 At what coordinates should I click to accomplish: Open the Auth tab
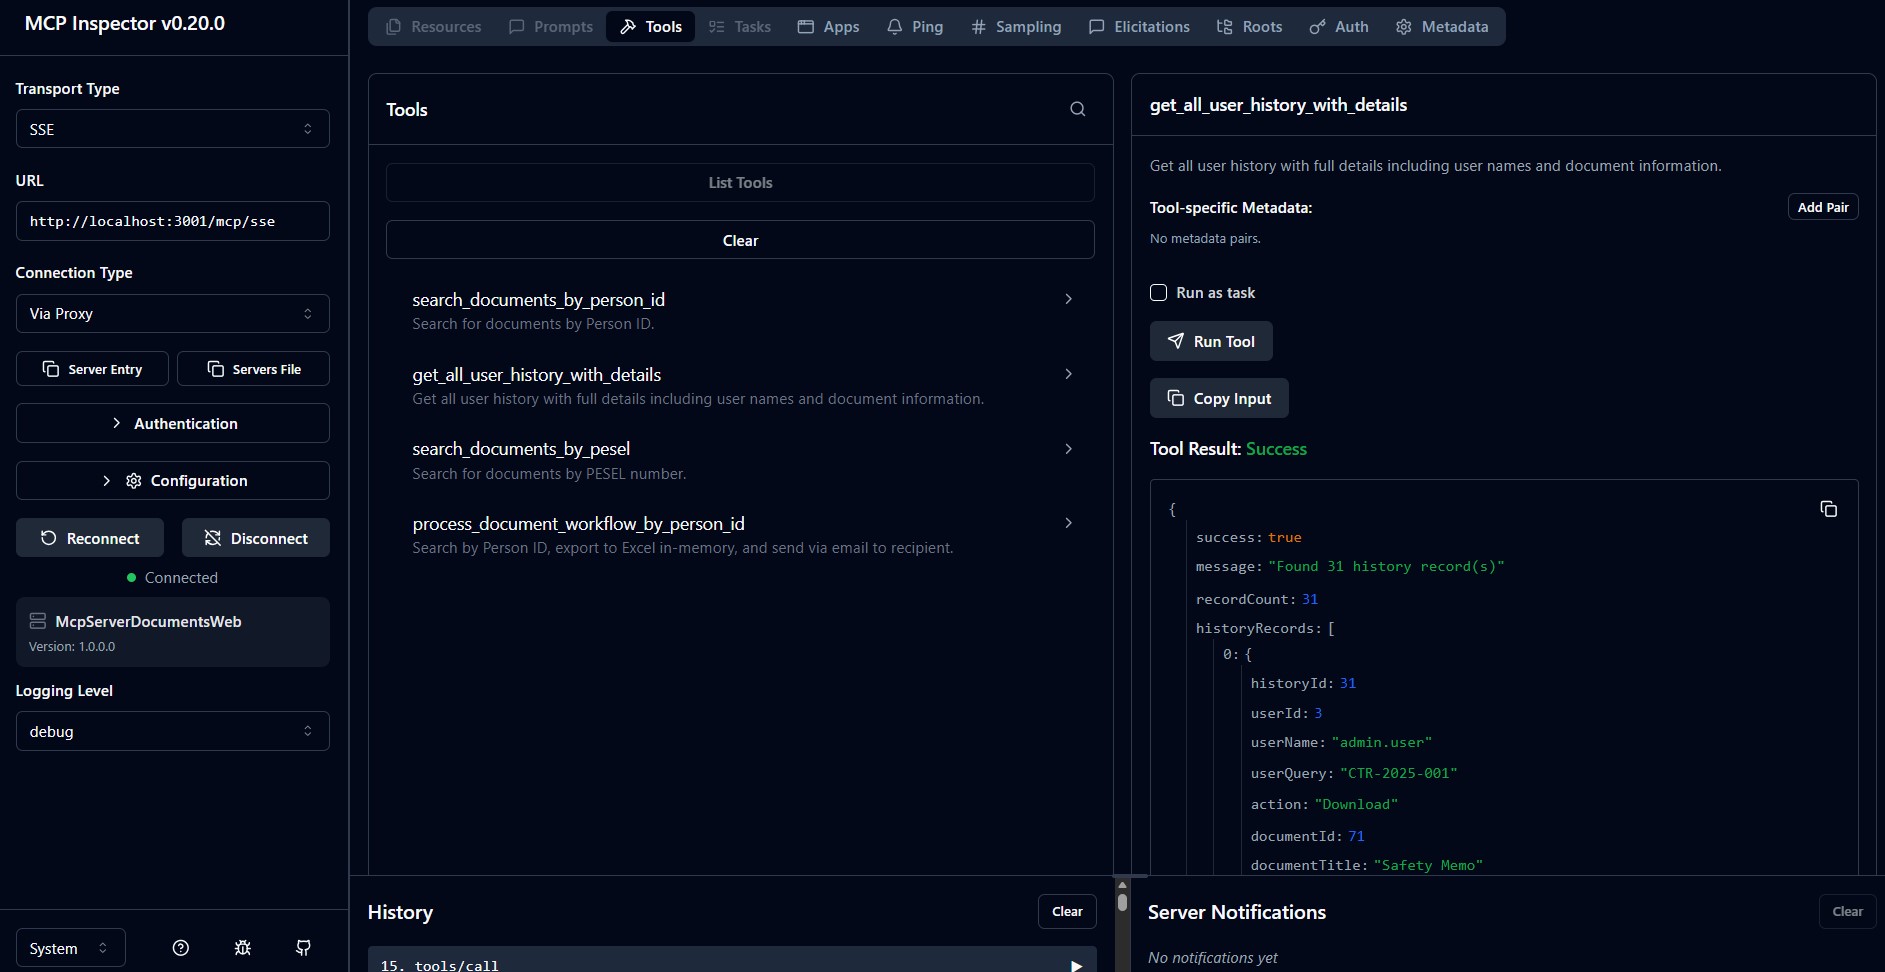[x=1339, y=27]
